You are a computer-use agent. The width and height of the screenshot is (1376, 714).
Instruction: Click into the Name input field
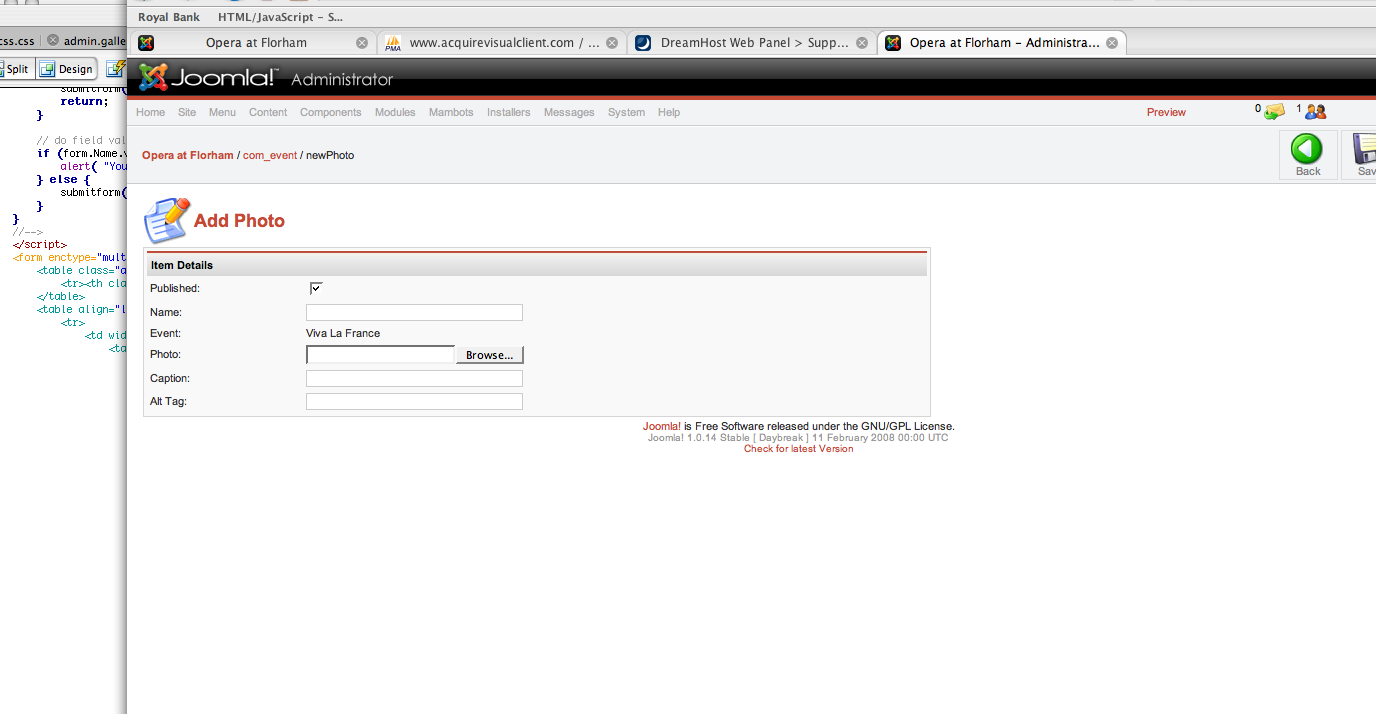(x=414, y=312)
